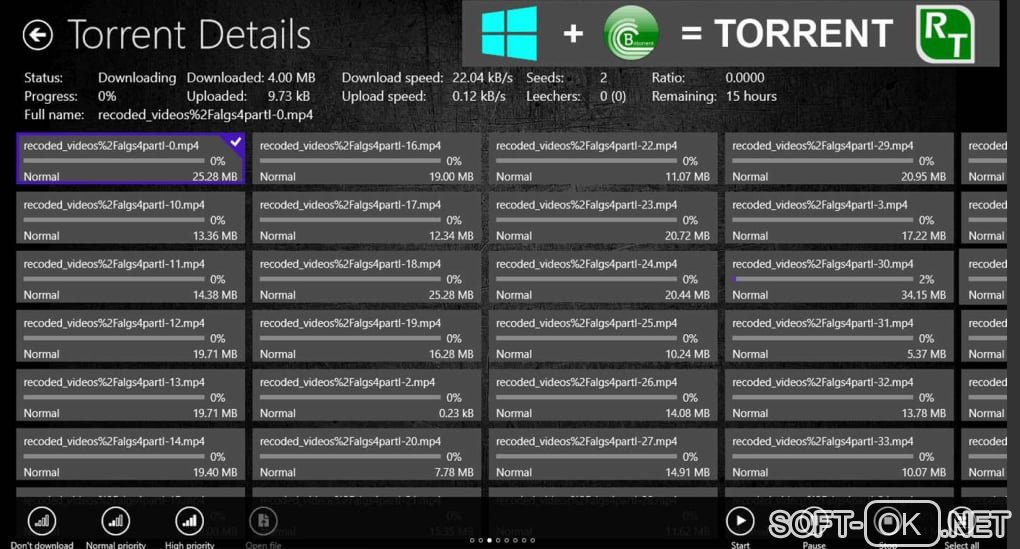Select the algs4partI-19.mp4 file tile
The height and width of the screenshot is (549, 1020).
point(367,337)
